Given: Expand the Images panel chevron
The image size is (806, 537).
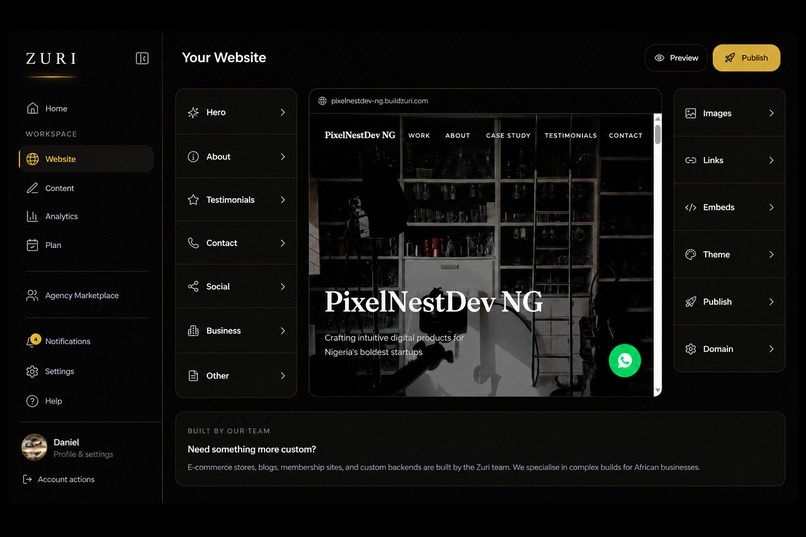Looking at the screenshot, I should pos(771,113).
